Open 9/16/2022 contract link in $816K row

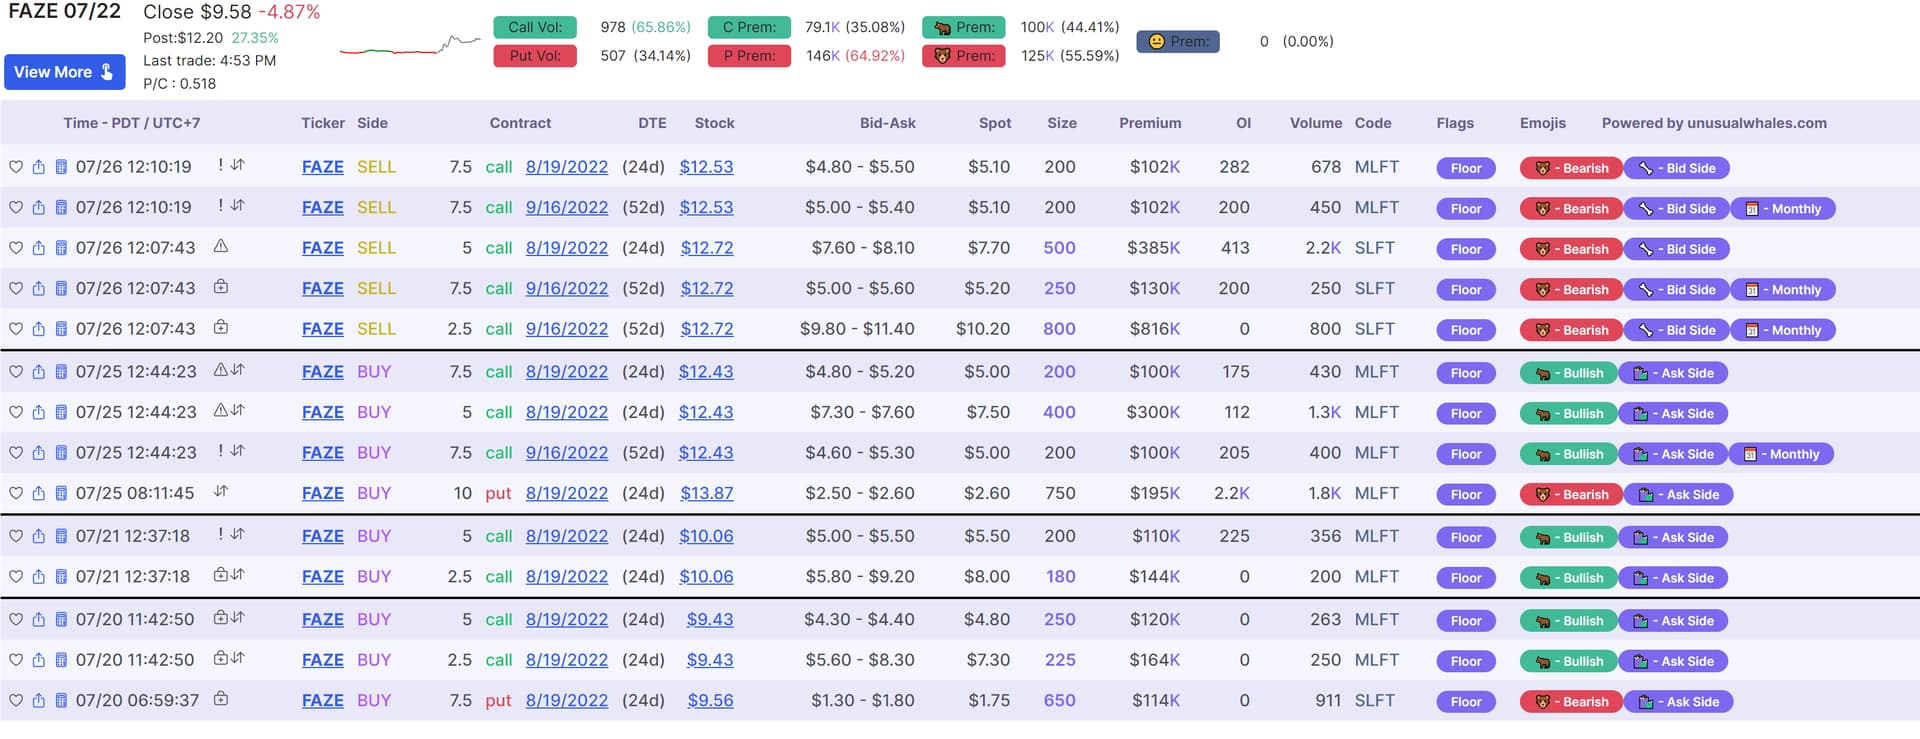pyautogui.click(x=567, y=329)
